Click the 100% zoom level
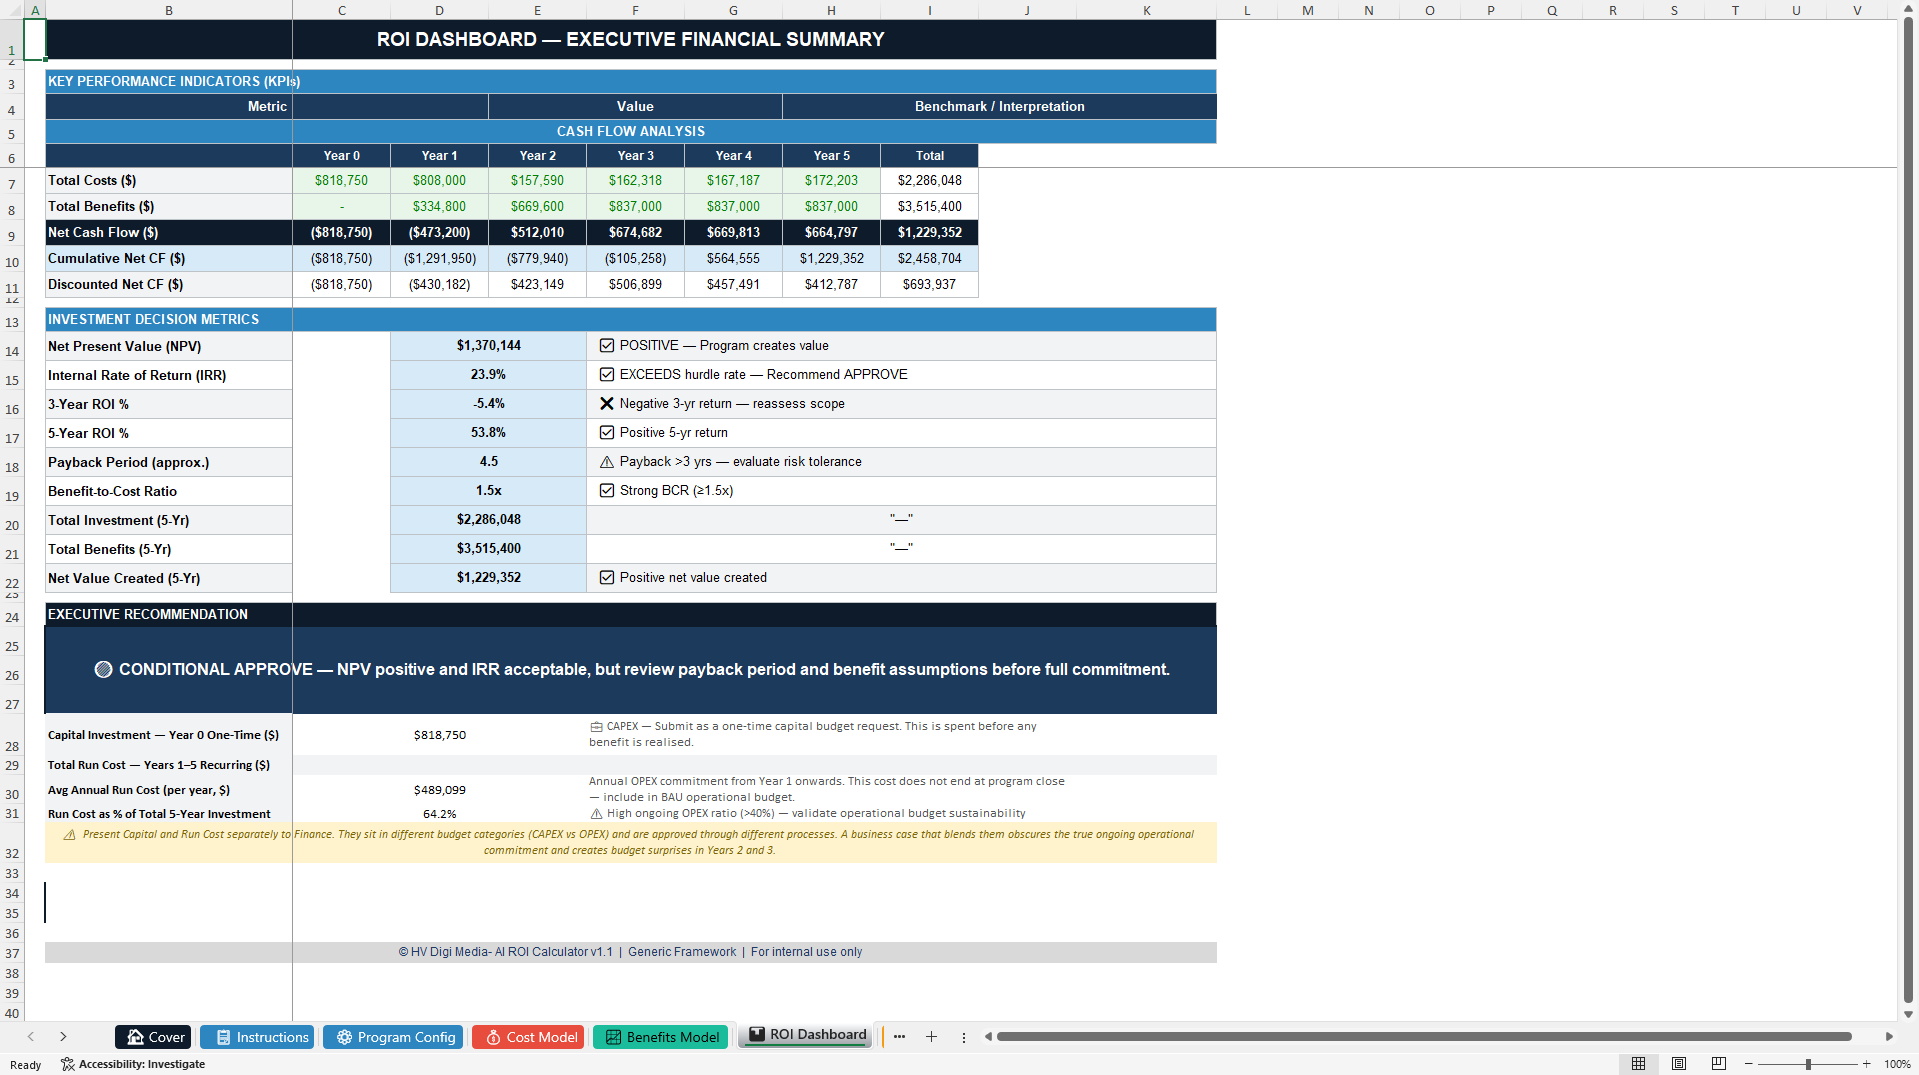The image size is (1919, 1075). pos(1897,1064)
